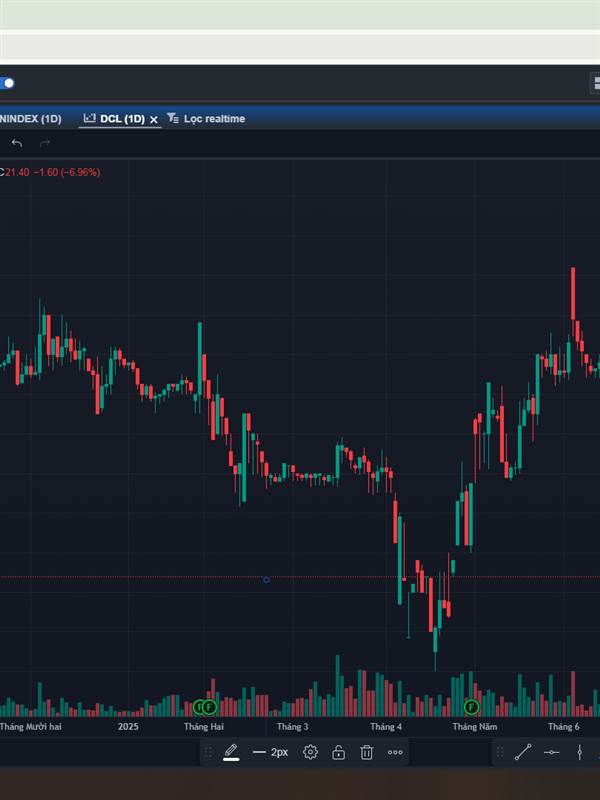Select the vertical line tool
The image size is (600, 800).
point(580,752)
